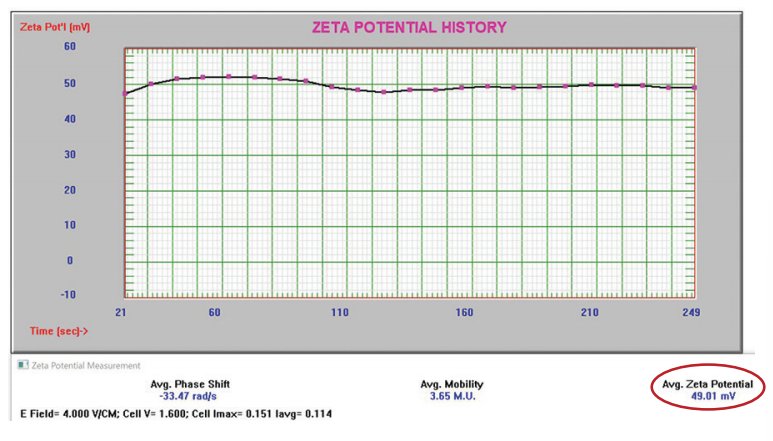Viewport: 773px width, 441px height.
Task: Click the 249 label on the time axis
Action: pyautogui.click(x=691, y=313)
